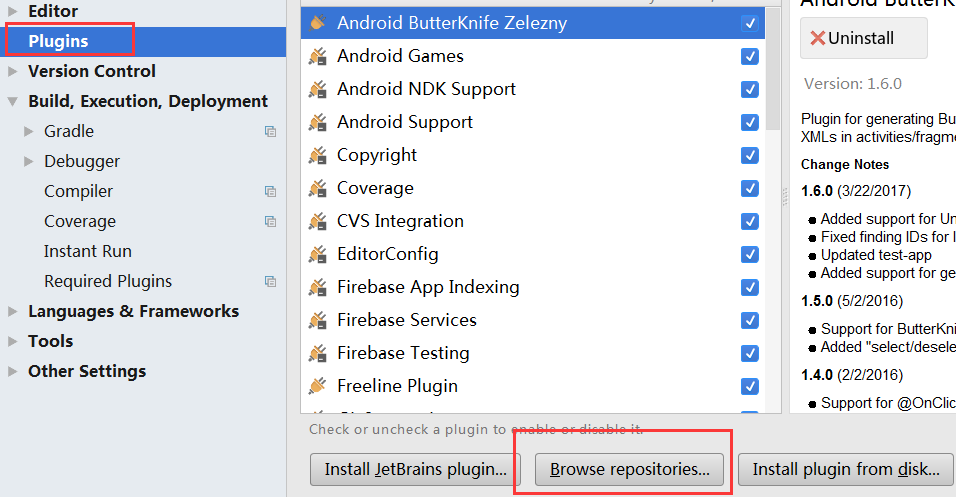
Task: Open the Instant Run settings page
Action: tap(88, 251)
